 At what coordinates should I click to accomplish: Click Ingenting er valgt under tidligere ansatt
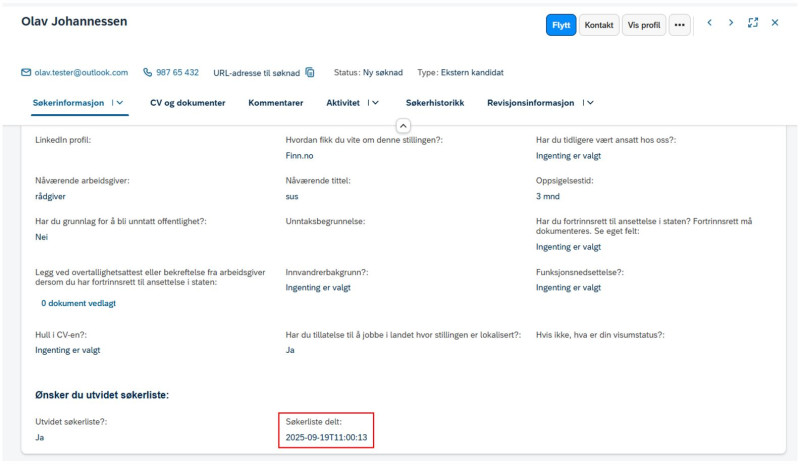(568, 156)
